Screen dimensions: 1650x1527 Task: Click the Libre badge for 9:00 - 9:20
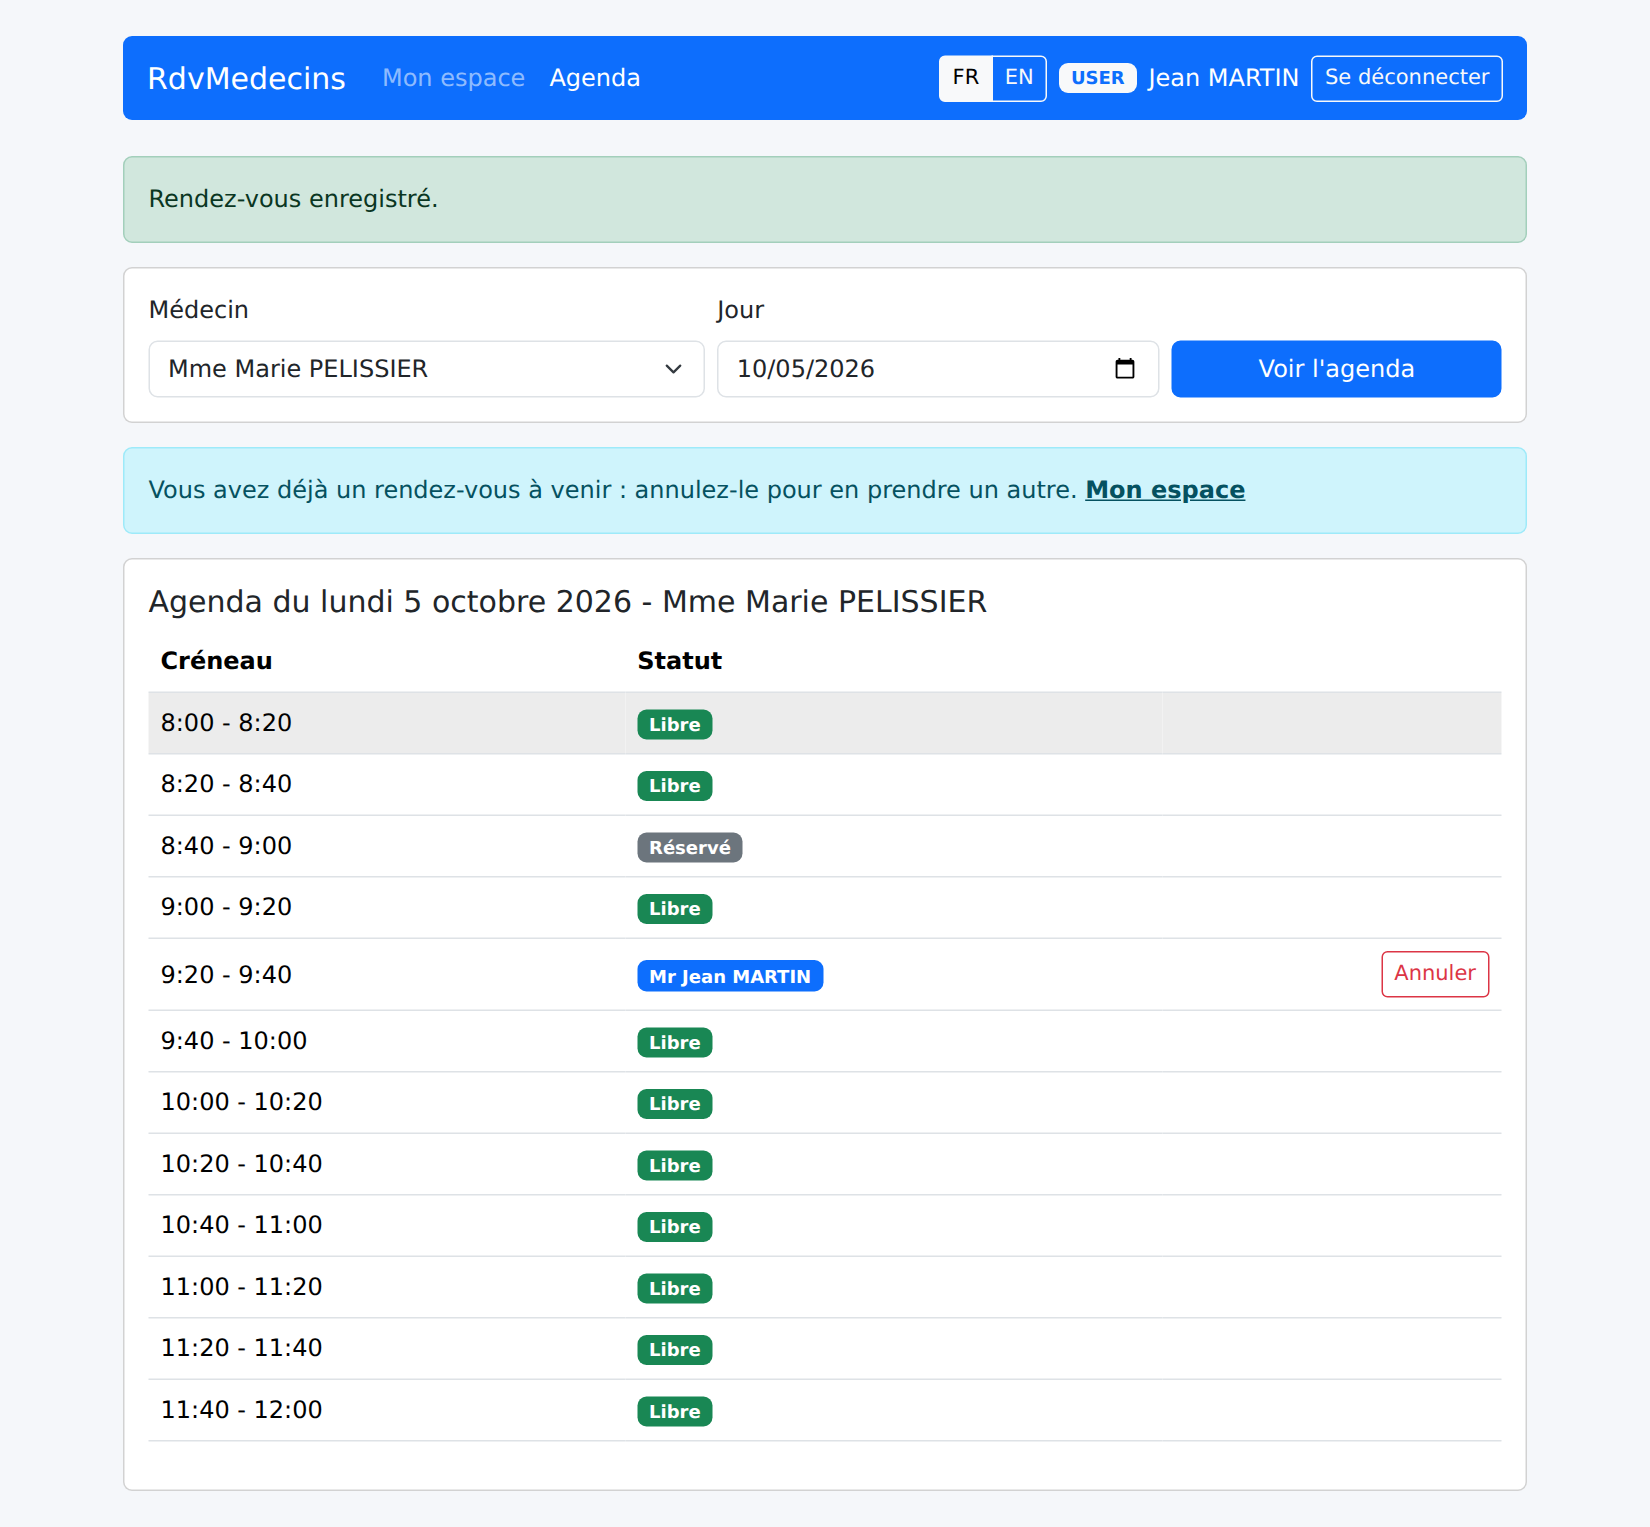pos(675,909)
